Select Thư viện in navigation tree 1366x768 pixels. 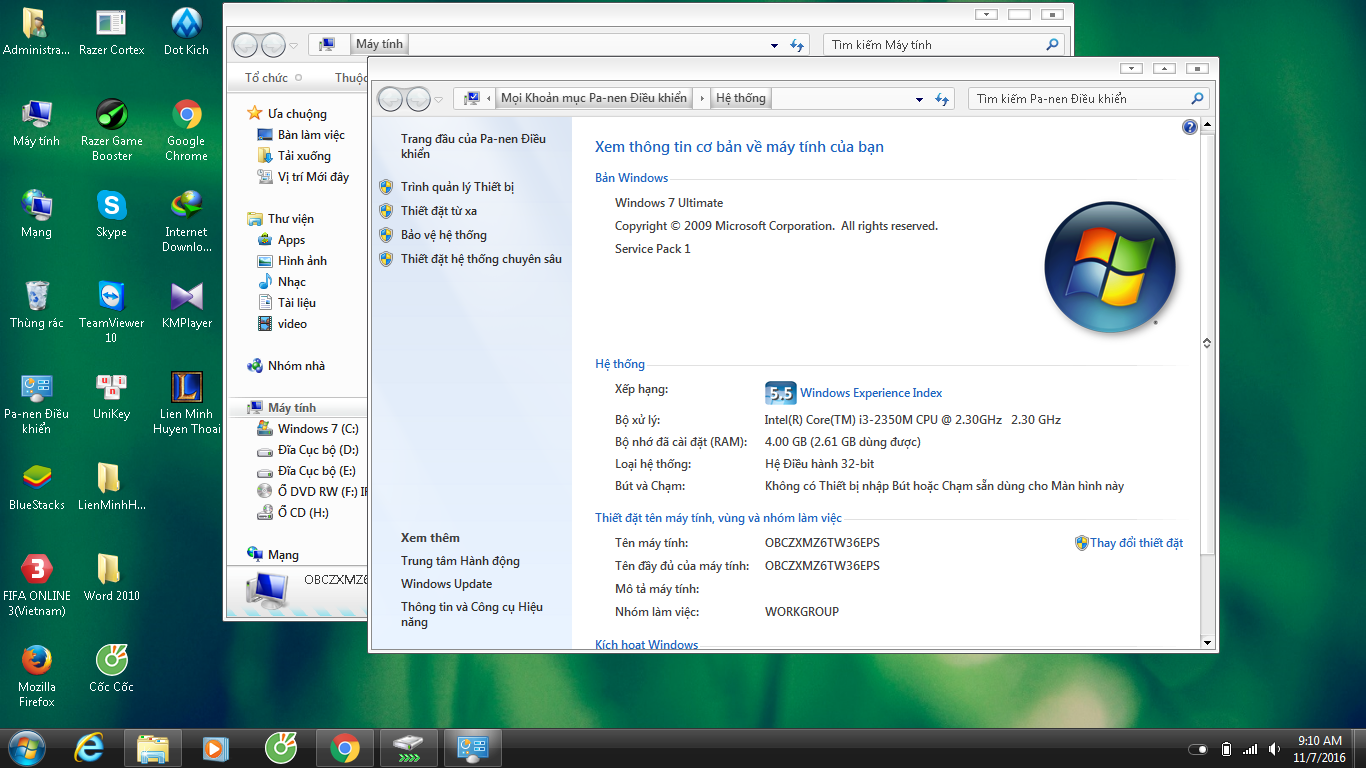[x=291, y=219]
